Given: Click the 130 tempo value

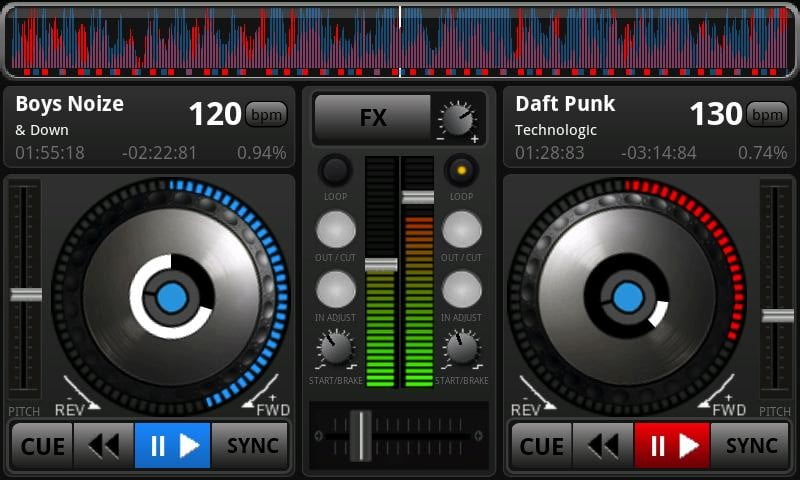Looking at the screenshot, I should click(715, 114).
